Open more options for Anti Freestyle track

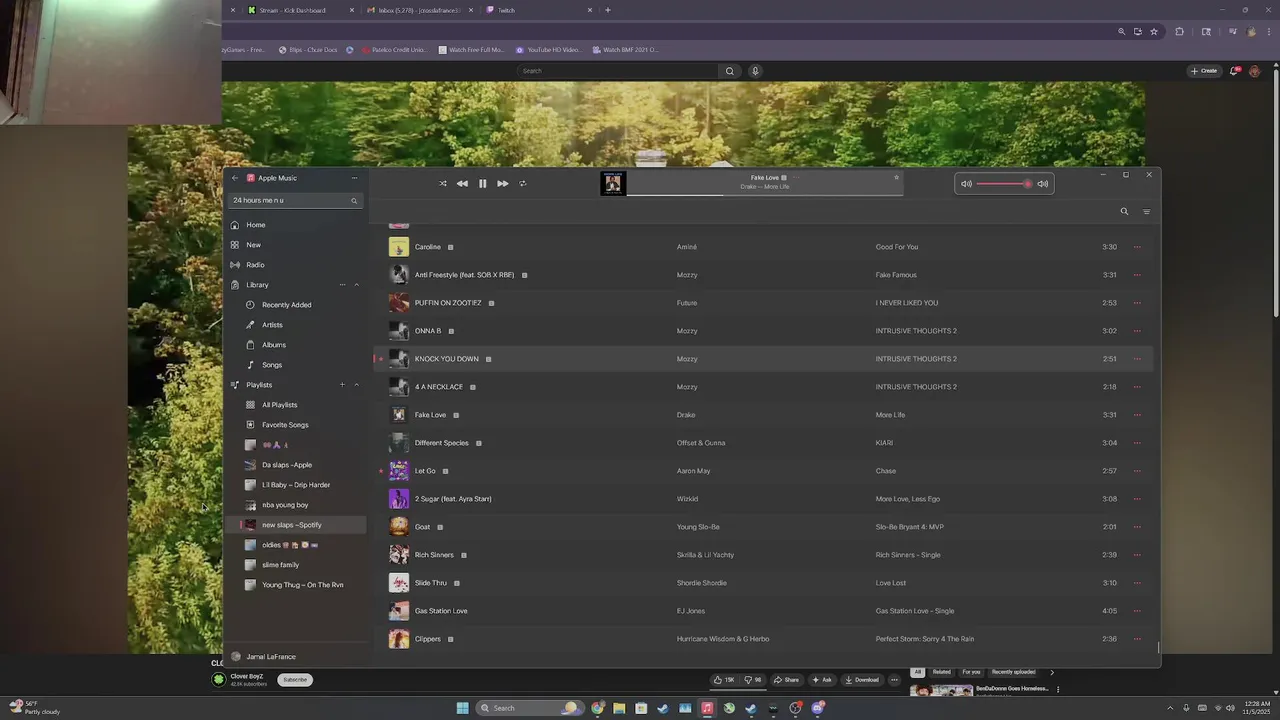(x=1137, y=275)
